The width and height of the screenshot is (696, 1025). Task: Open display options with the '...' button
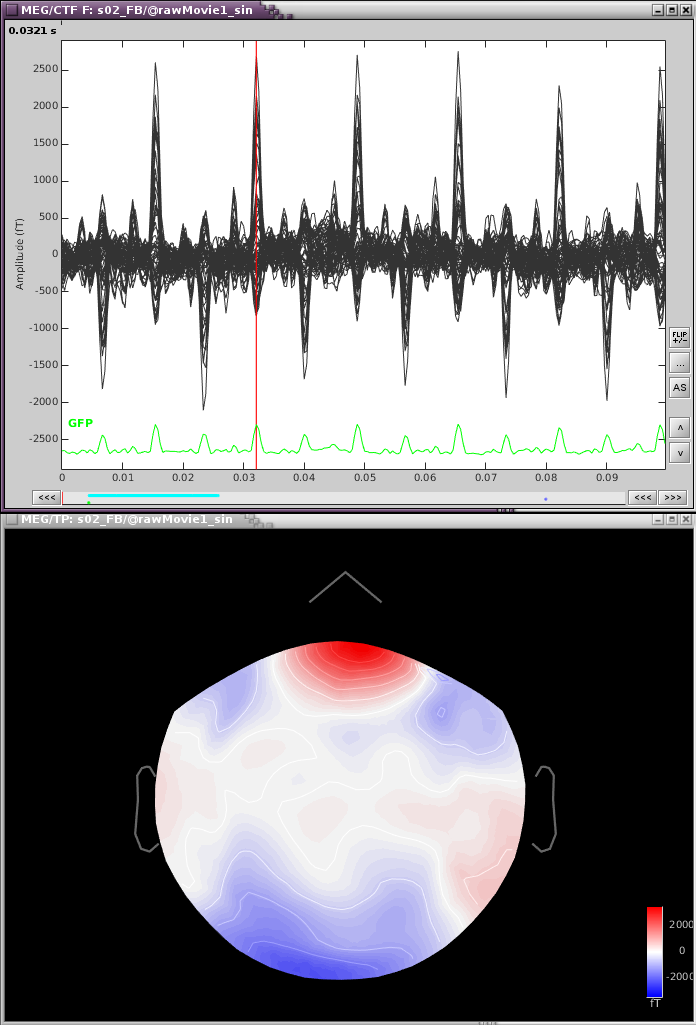[x=680, y=363]
